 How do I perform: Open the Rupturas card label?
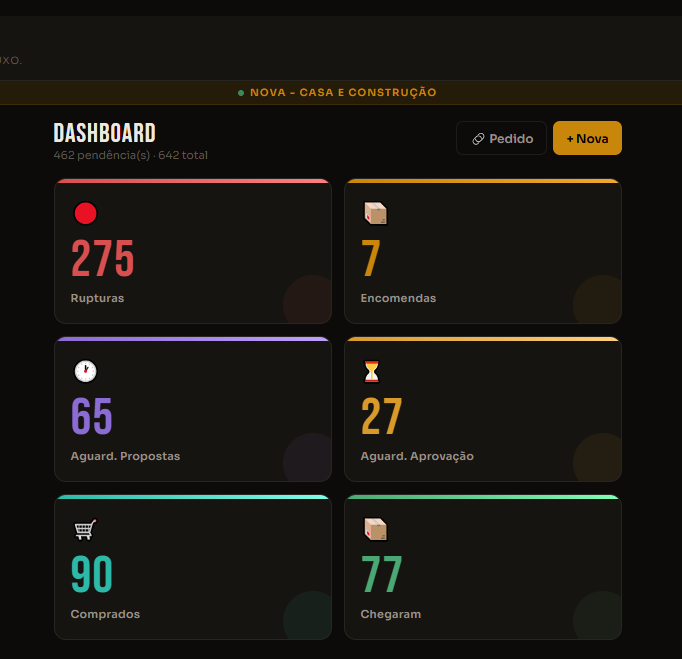(x=97, y=298)
